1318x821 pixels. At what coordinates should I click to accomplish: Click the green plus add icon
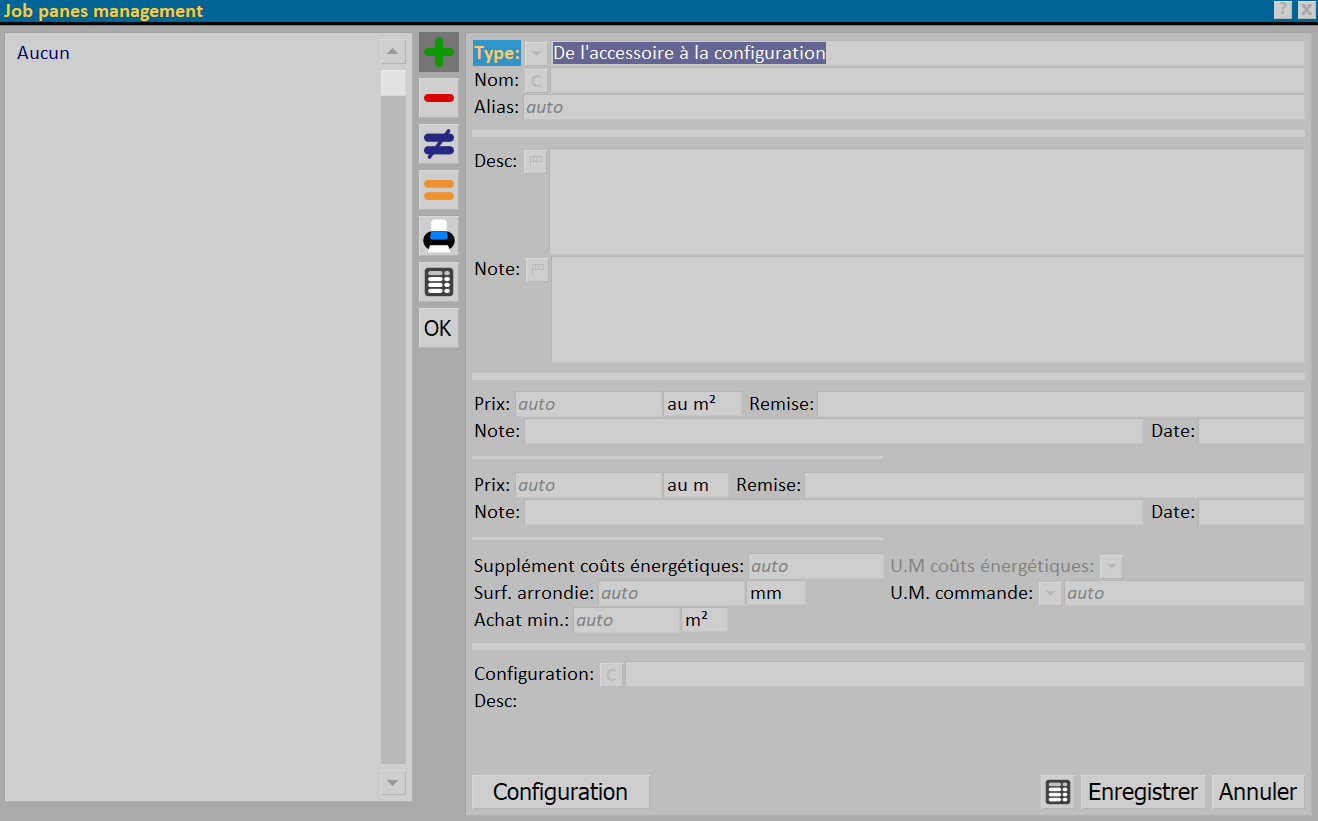point(438,52)
